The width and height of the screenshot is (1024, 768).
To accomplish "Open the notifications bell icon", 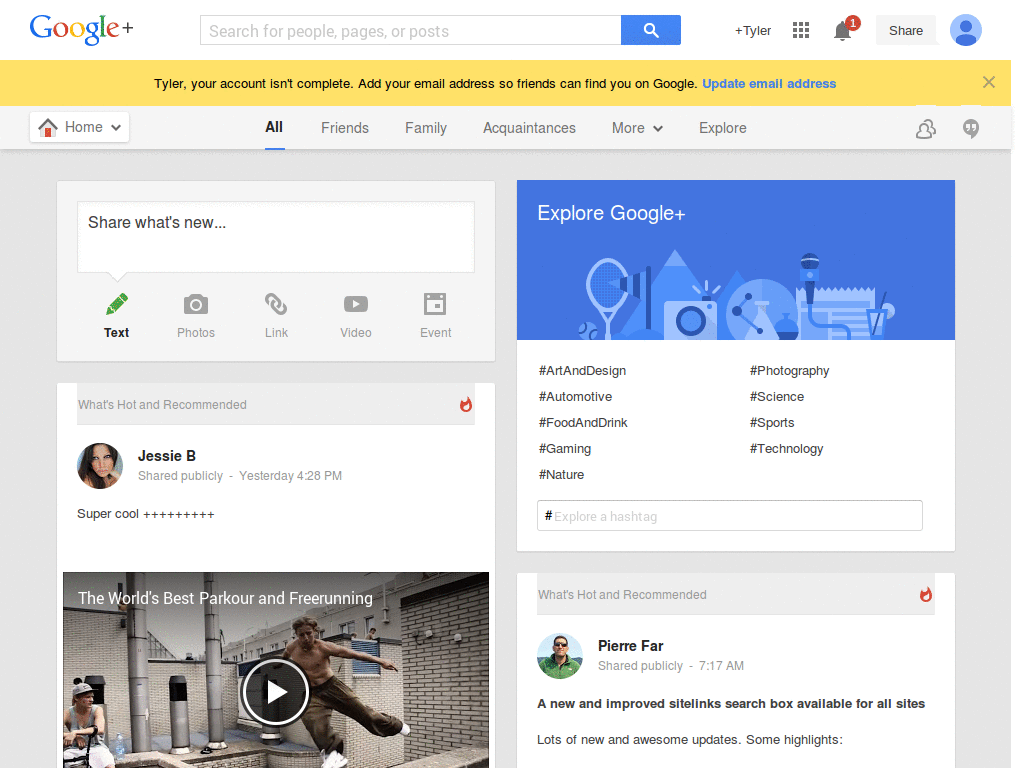I will point(843,30).
